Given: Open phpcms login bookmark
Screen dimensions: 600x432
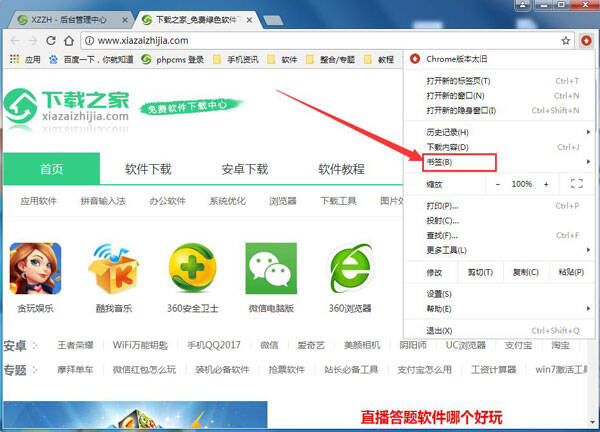Looking at the screenshot, I should click(x=173, y=59).
